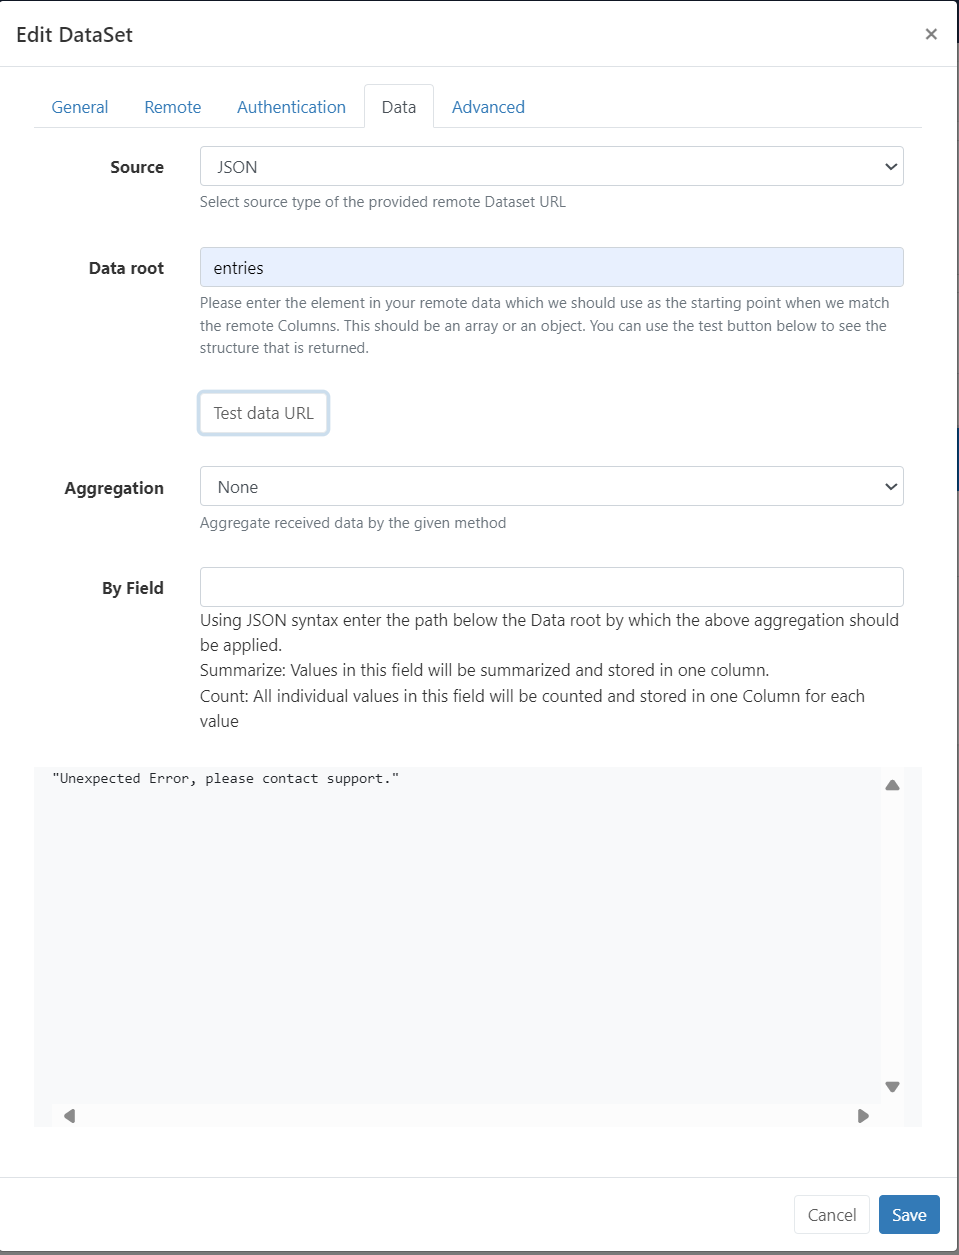Click the scroll right arrow in output panel
Image resolution: width=959 pixels, height=1255 pixels.
coord(863,1116)
